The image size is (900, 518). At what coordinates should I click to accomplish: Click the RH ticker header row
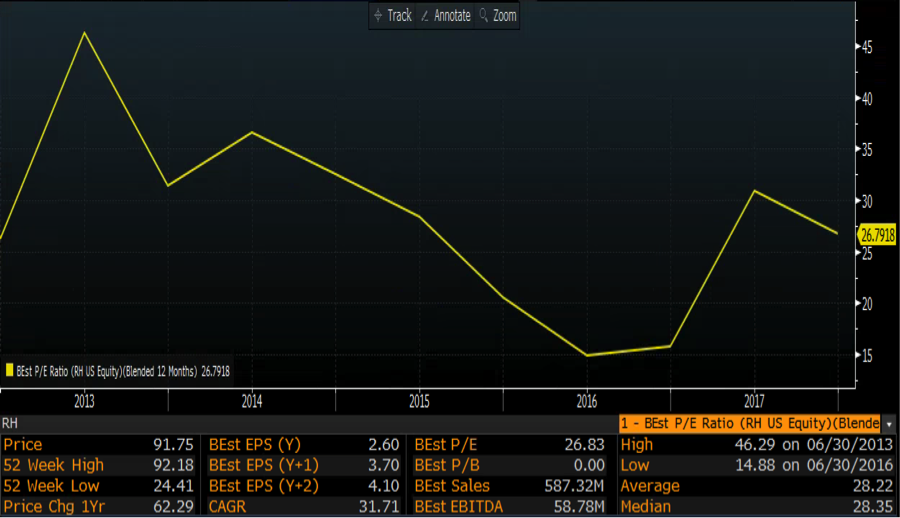300,424
